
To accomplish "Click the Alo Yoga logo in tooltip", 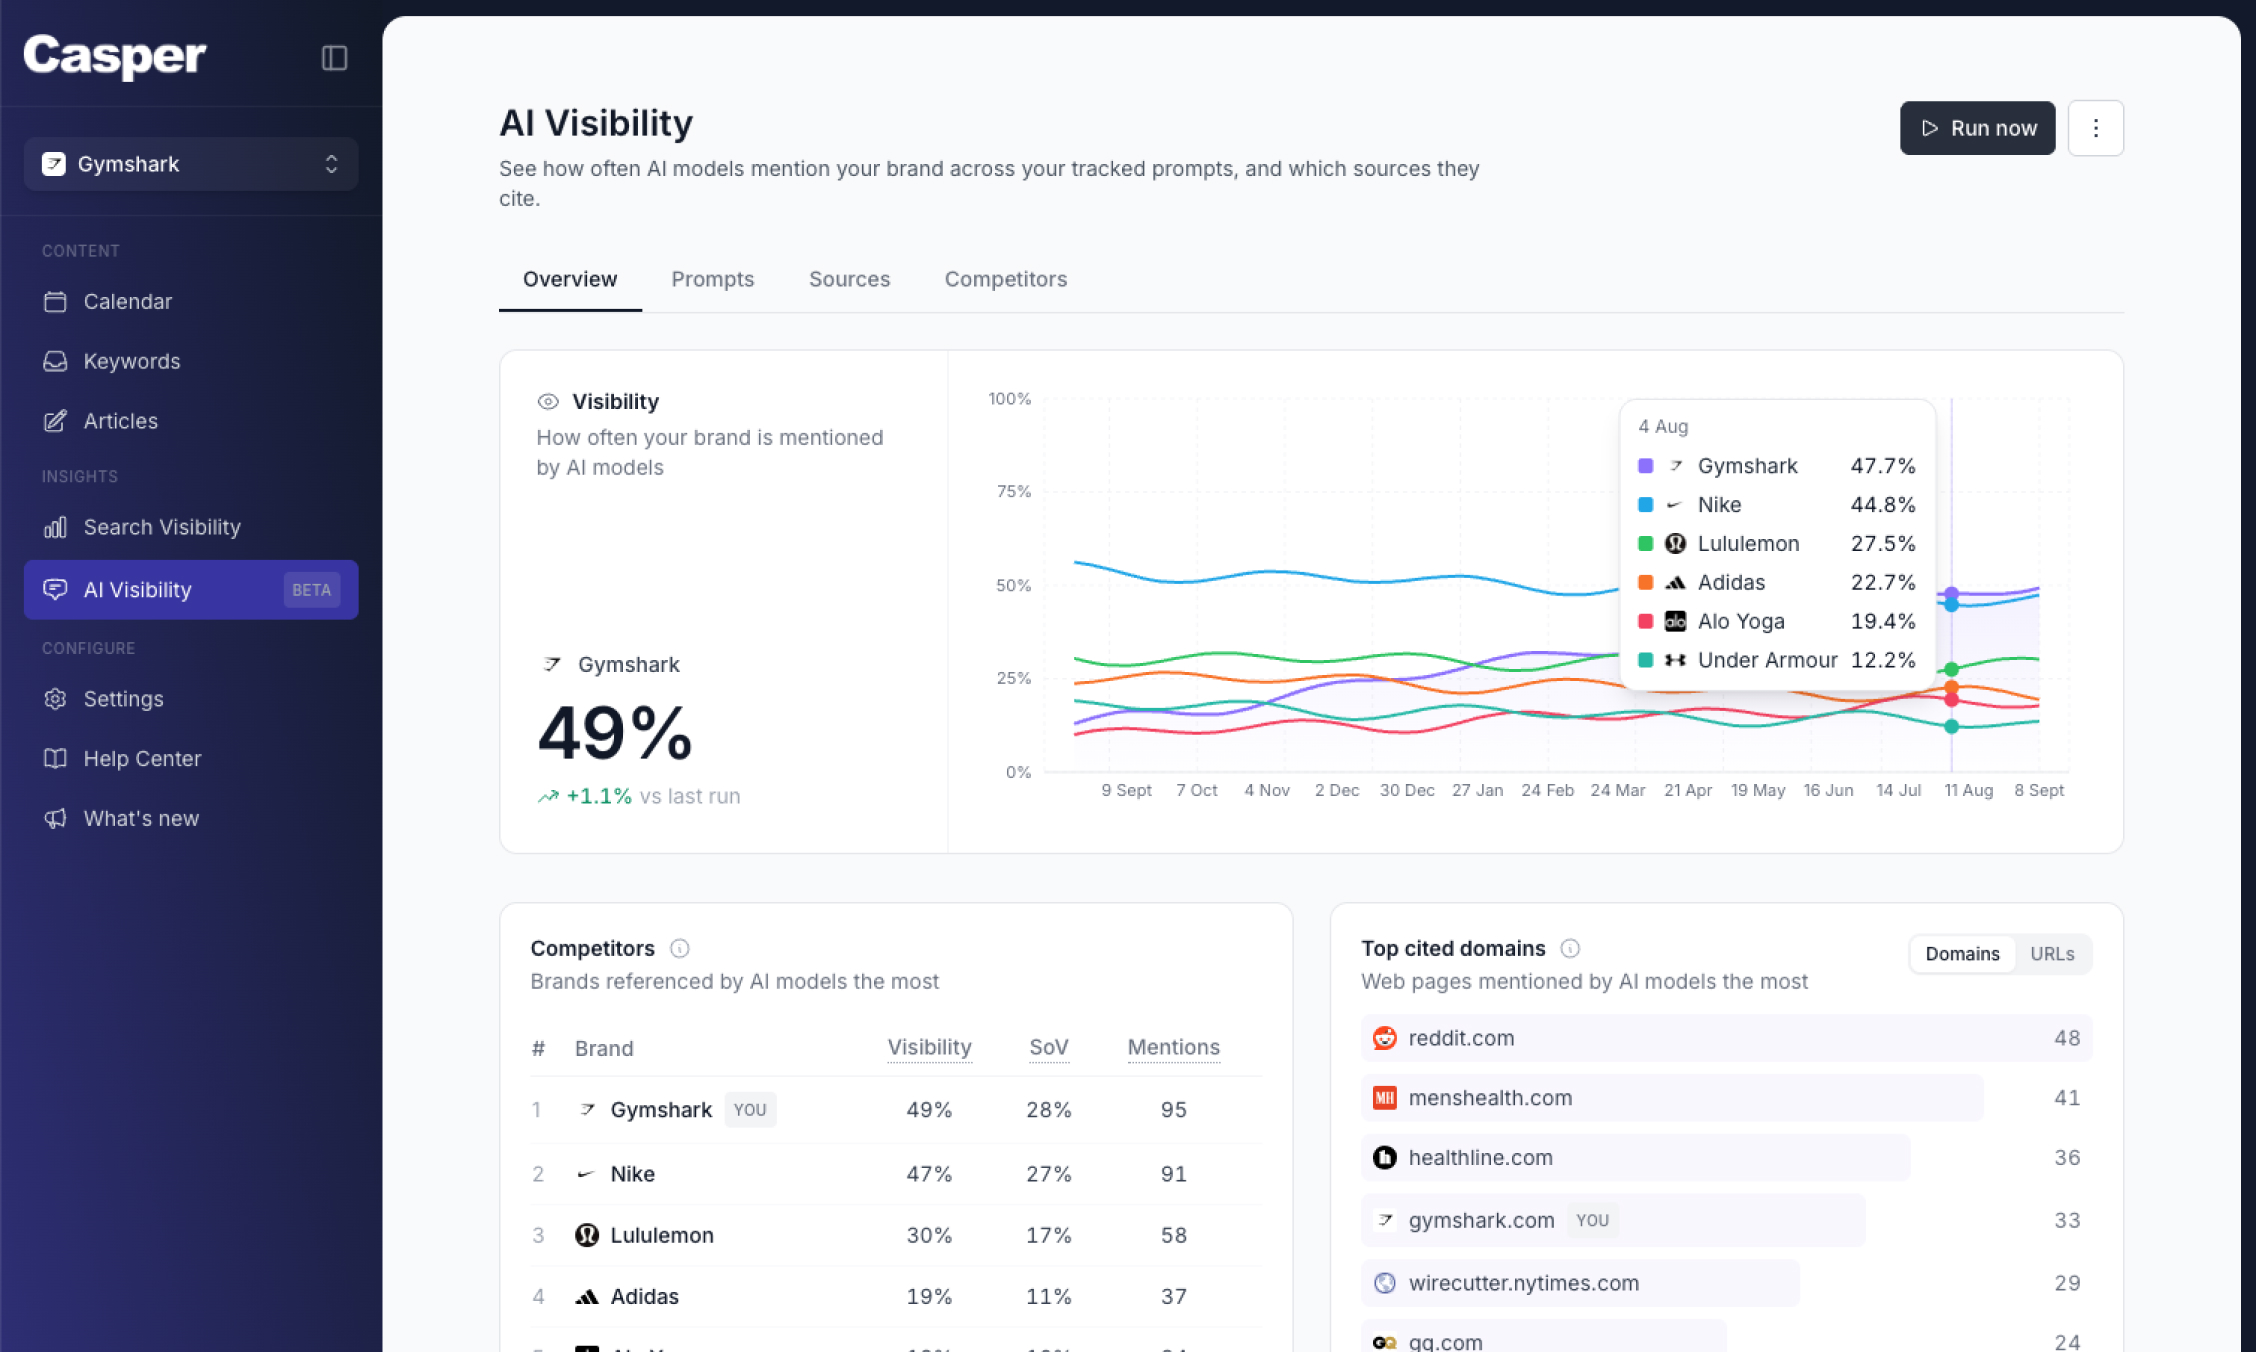I will [x=1675, y=621].
